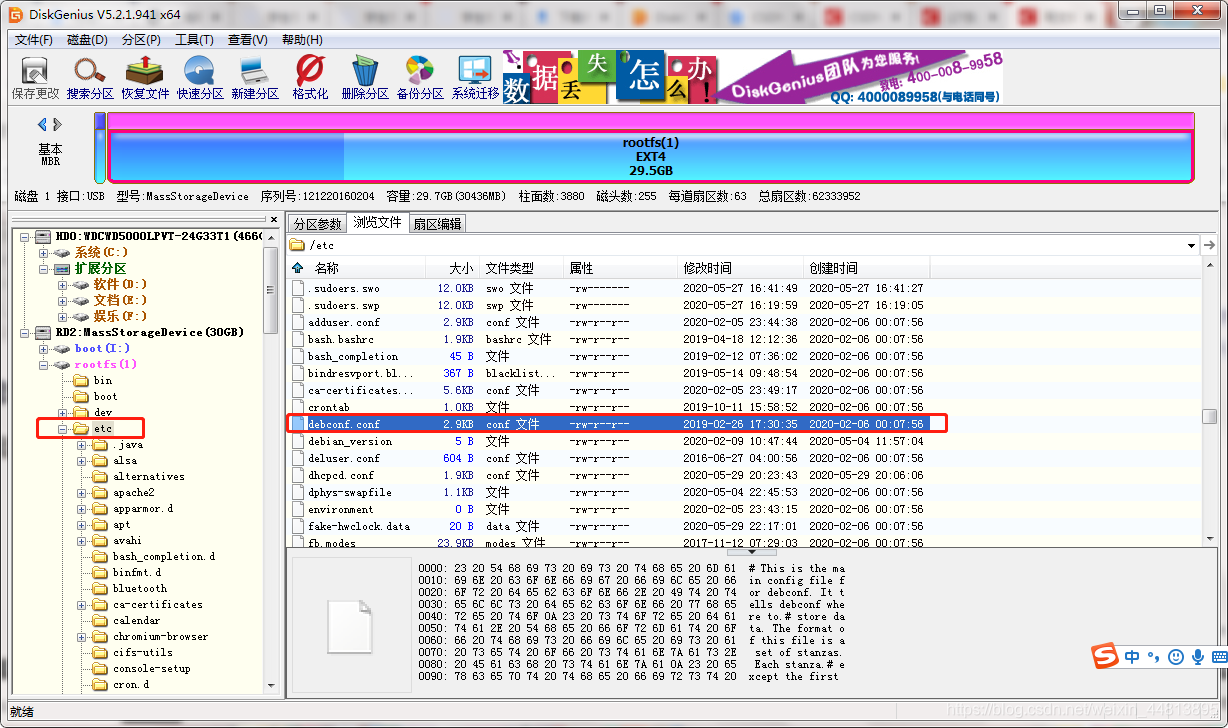Open the Sogou soft keyboard icon
The width and height of the screenshot is (1228, 728).
(x=1219, y=657)
